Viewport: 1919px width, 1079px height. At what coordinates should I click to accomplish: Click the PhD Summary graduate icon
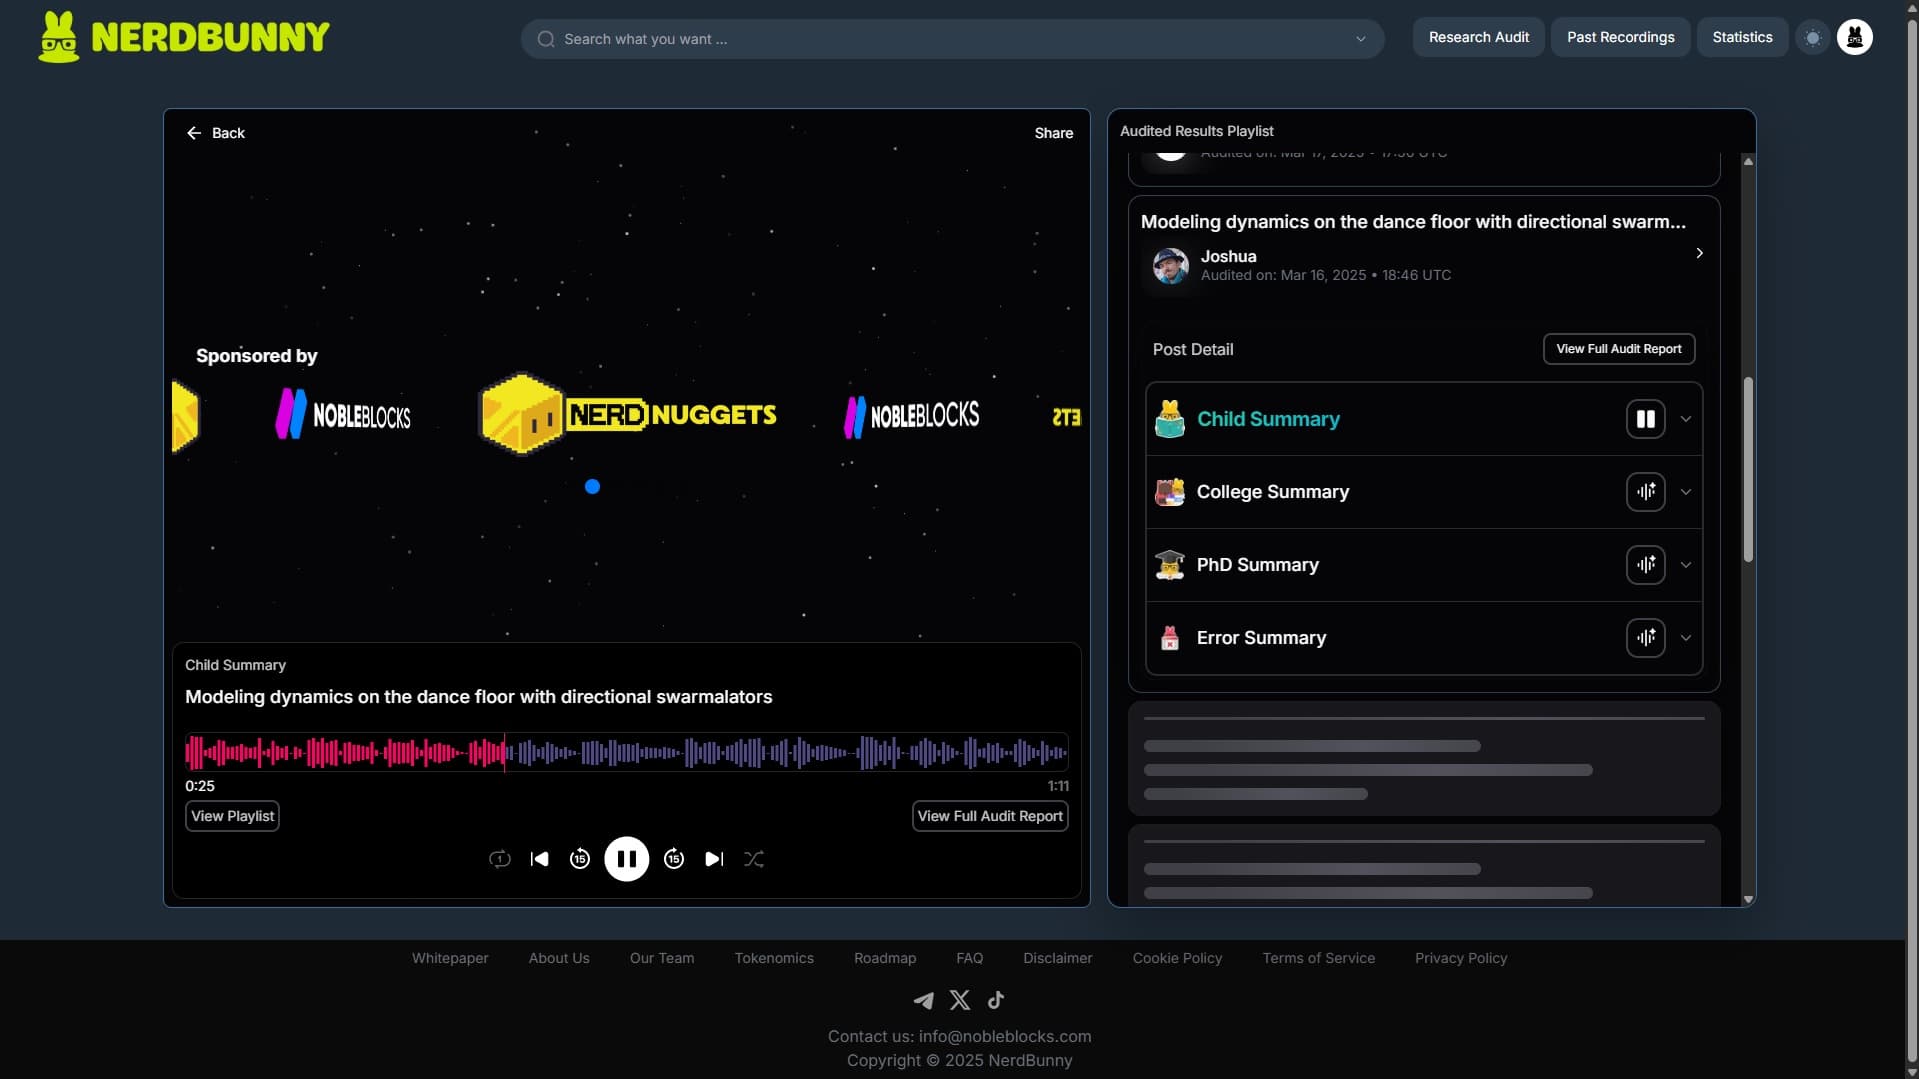point(1169,565)
